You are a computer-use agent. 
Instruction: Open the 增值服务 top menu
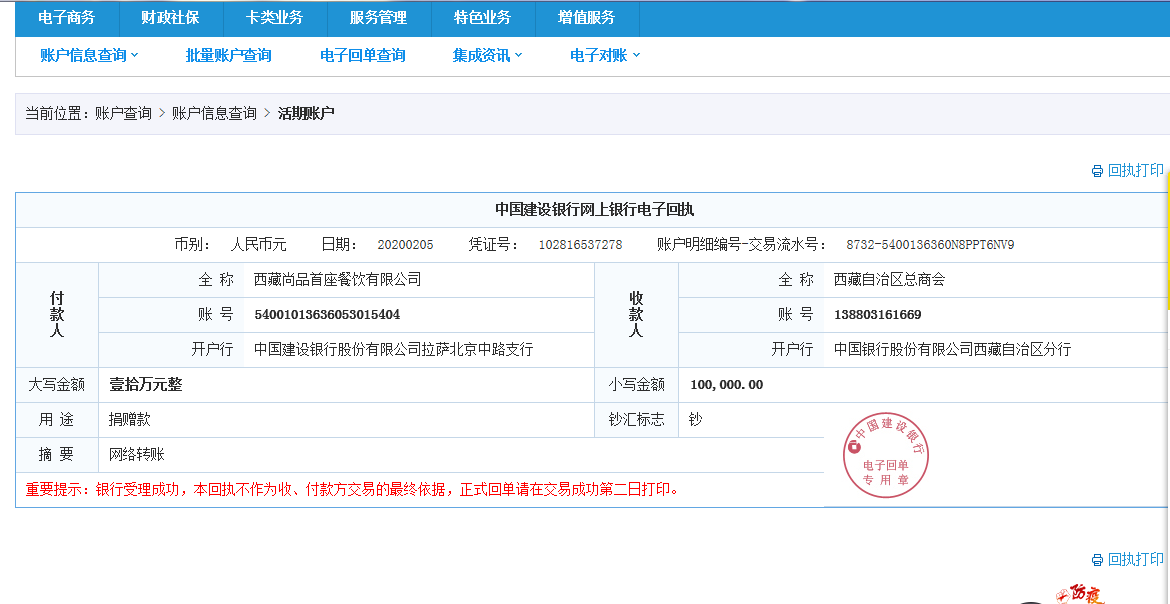(x=586, y=18)
